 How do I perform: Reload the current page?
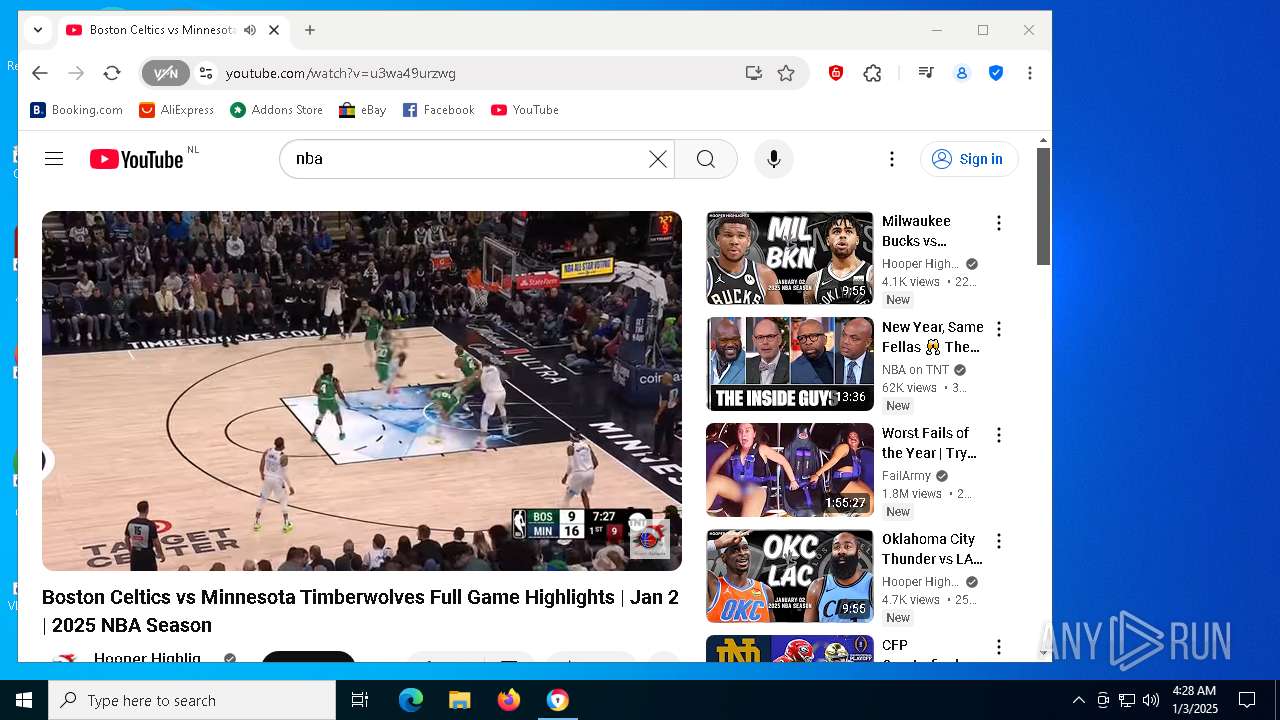112,73
